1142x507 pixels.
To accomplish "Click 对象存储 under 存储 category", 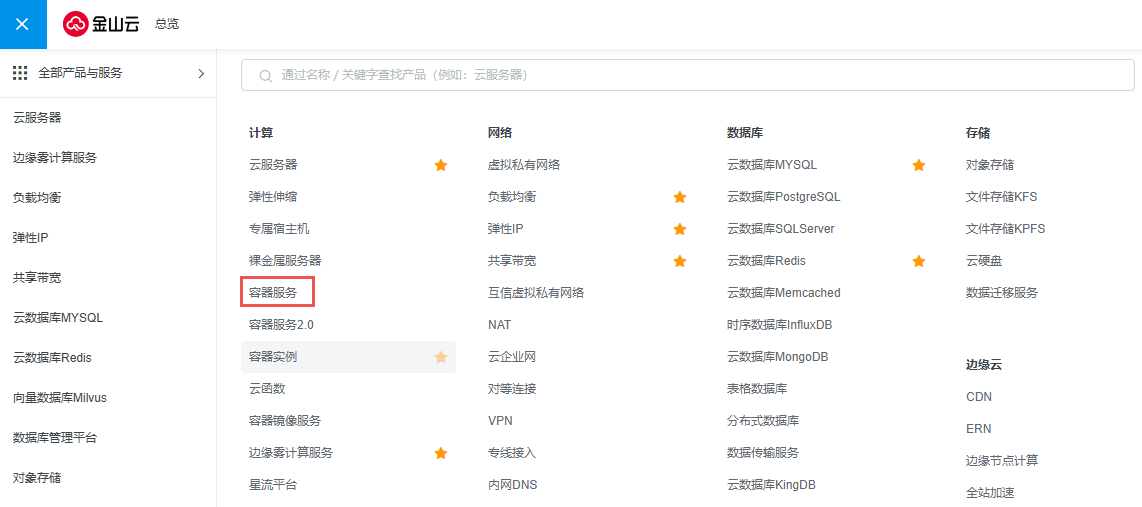I will [990, 165].
